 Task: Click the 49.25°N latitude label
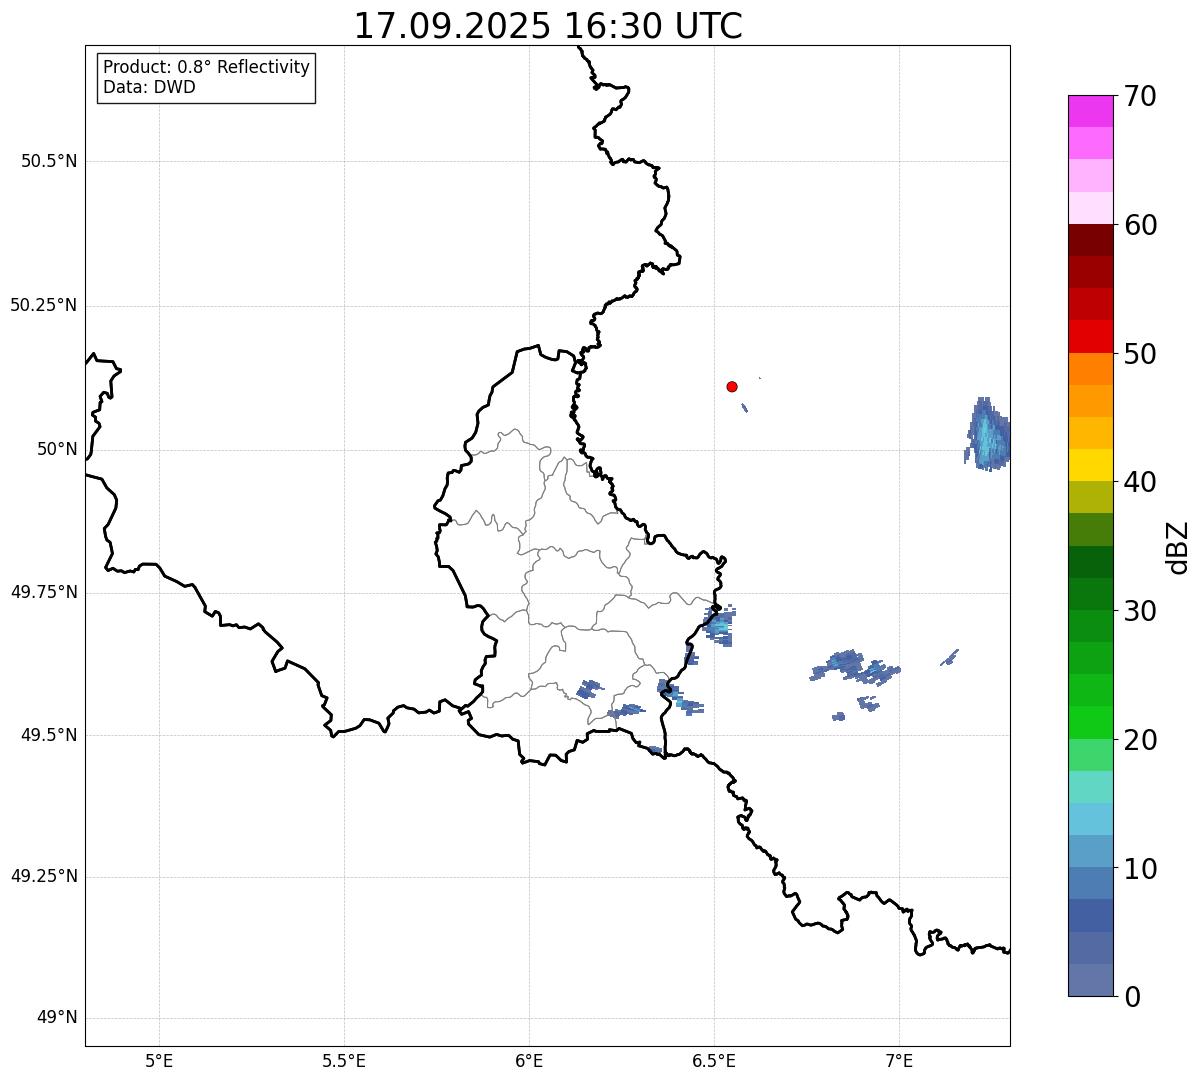[x=44, y=876]
